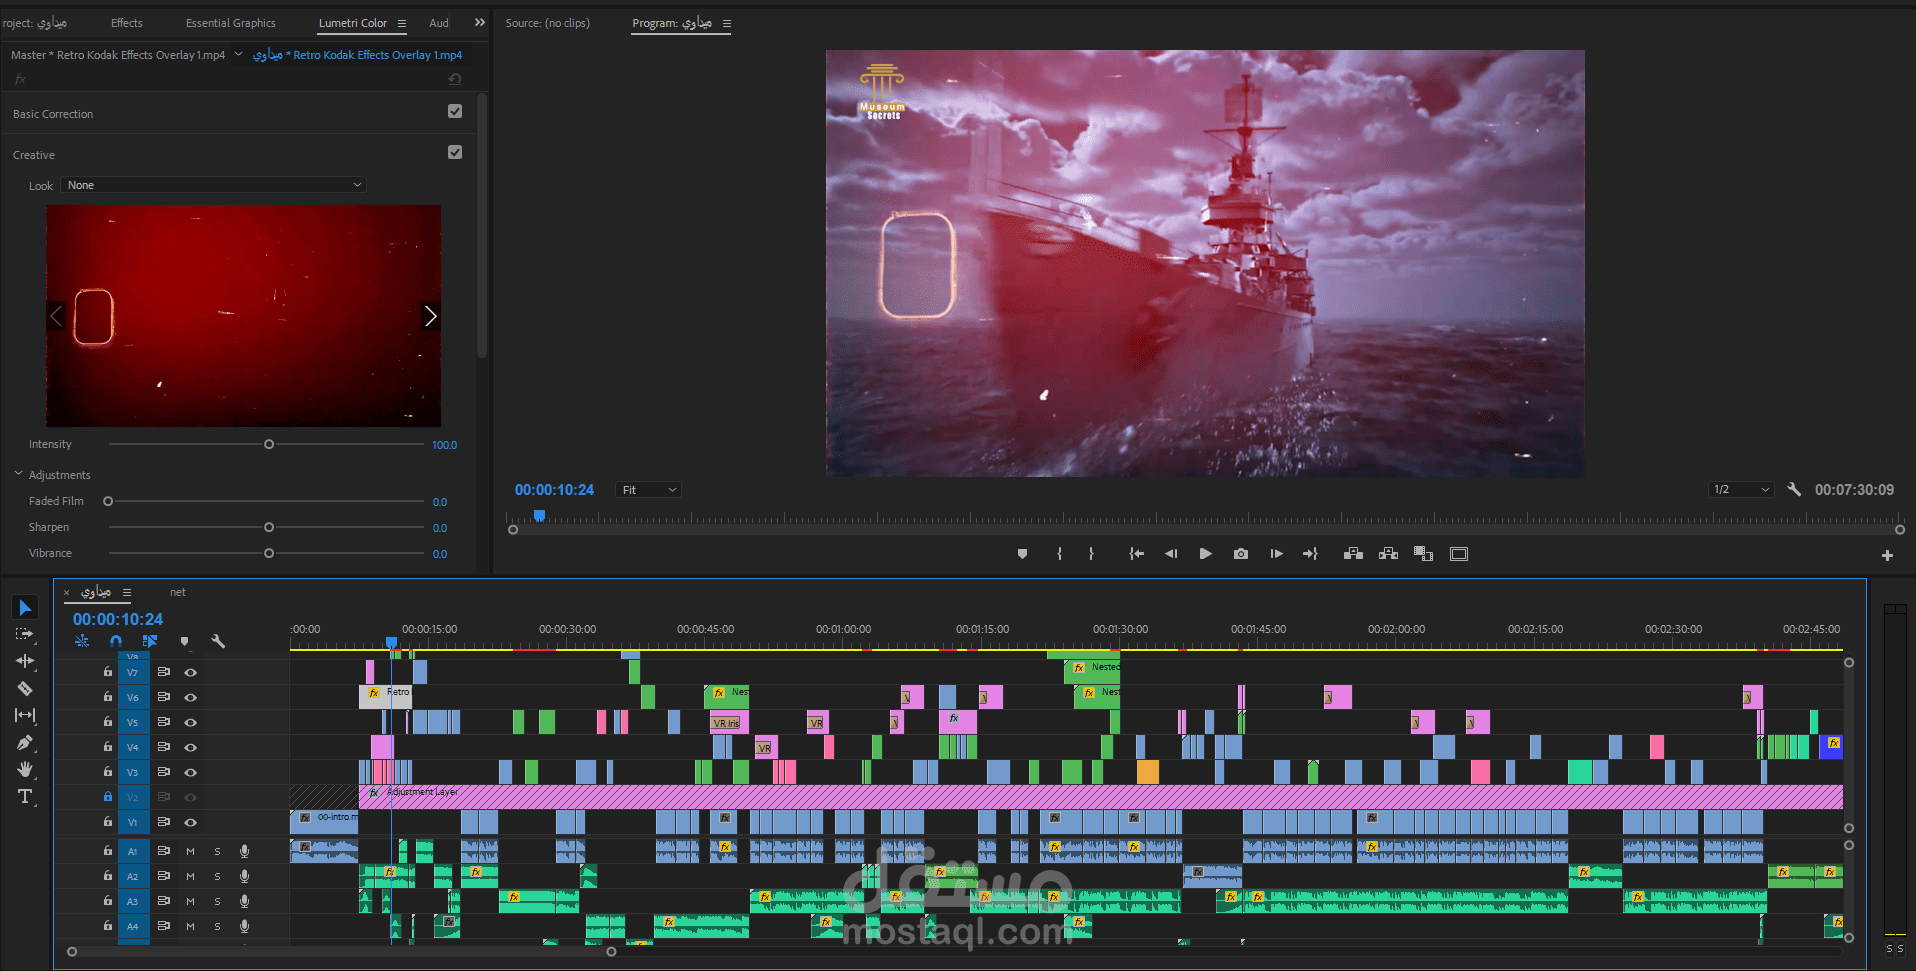Image resolution: width=1916 pixels, height=971 pixels.
Task: Open master clip dropdown chevron
Action: point(238,54)
